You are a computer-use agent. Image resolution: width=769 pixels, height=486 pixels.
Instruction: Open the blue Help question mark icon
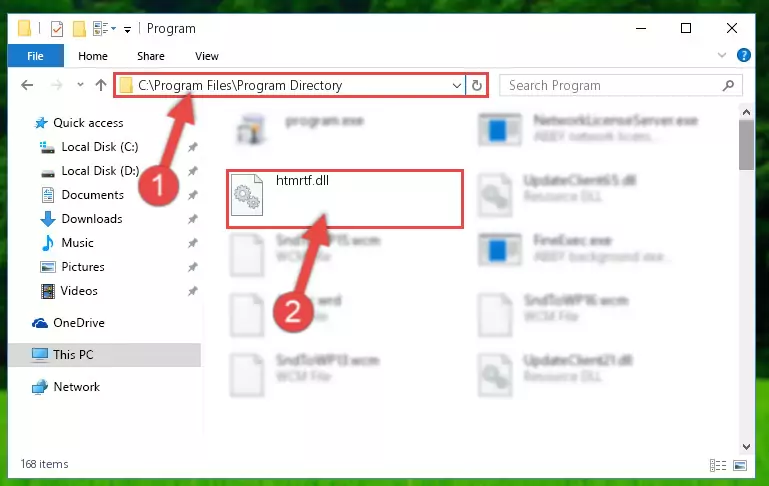[743, 55]
